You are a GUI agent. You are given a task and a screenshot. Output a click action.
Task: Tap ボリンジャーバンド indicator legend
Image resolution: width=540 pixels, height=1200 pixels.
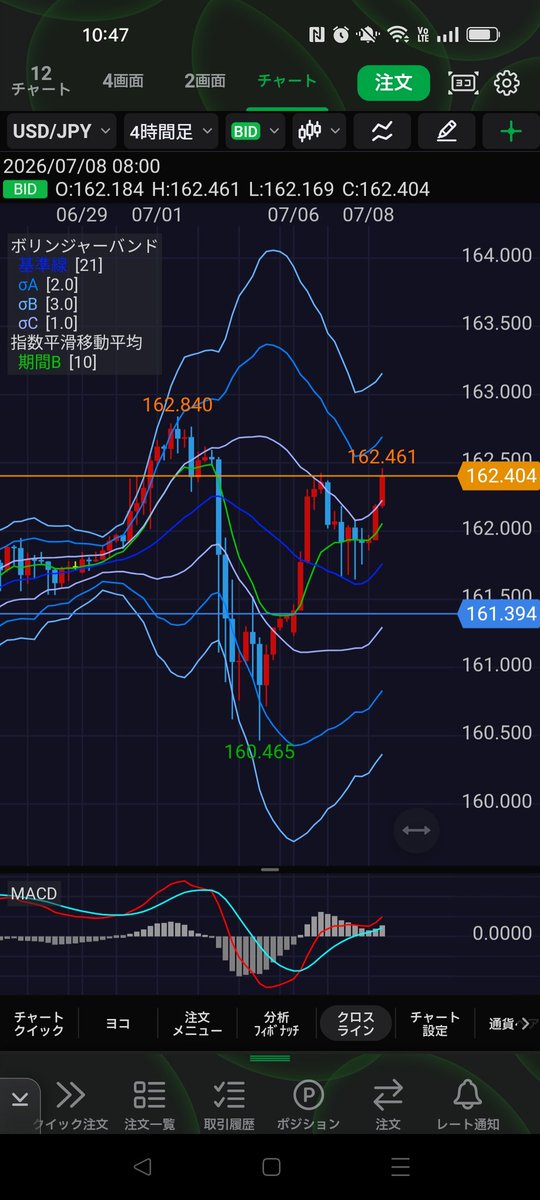[x=84, y=246]
